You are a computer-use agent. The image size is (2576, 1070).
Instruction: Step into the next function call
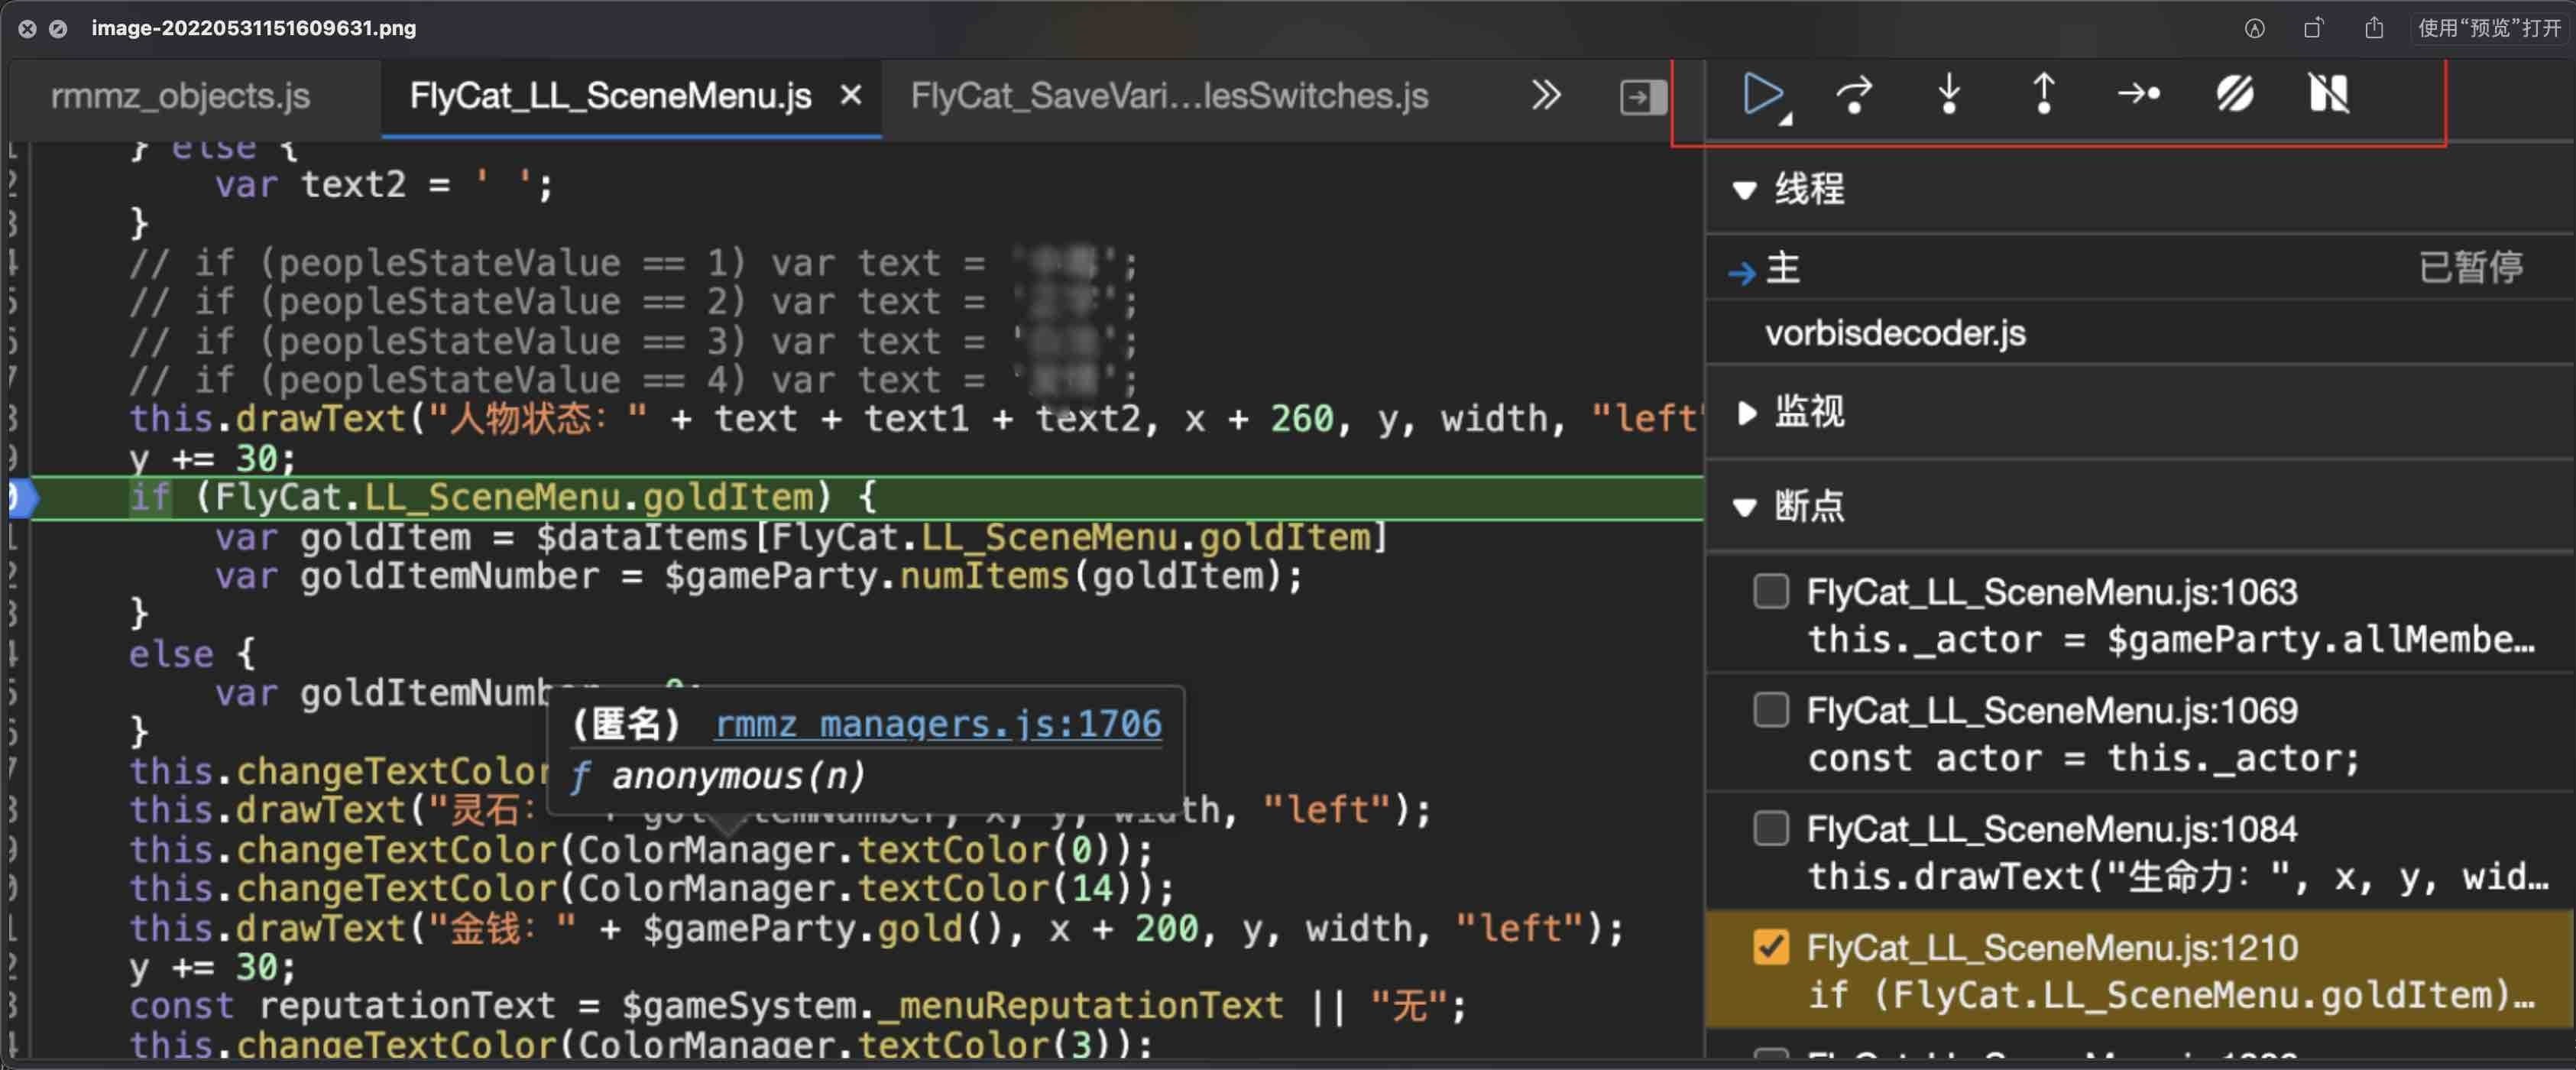1948,95
